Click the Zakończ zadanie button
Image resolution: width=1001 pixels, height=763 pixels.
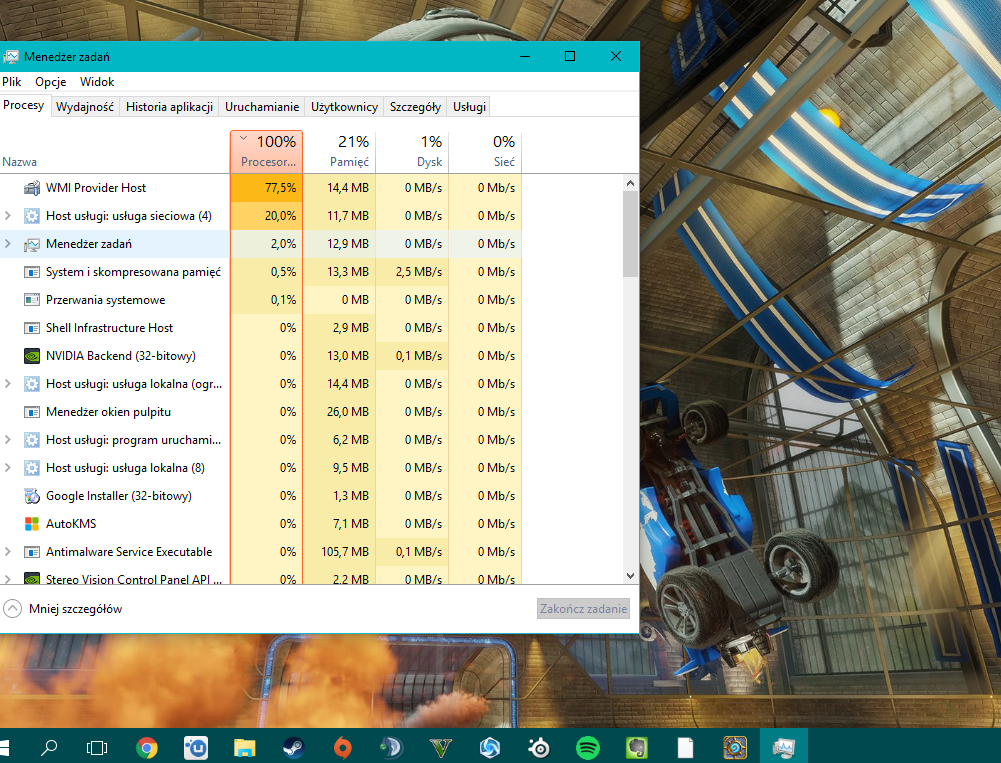583,608
